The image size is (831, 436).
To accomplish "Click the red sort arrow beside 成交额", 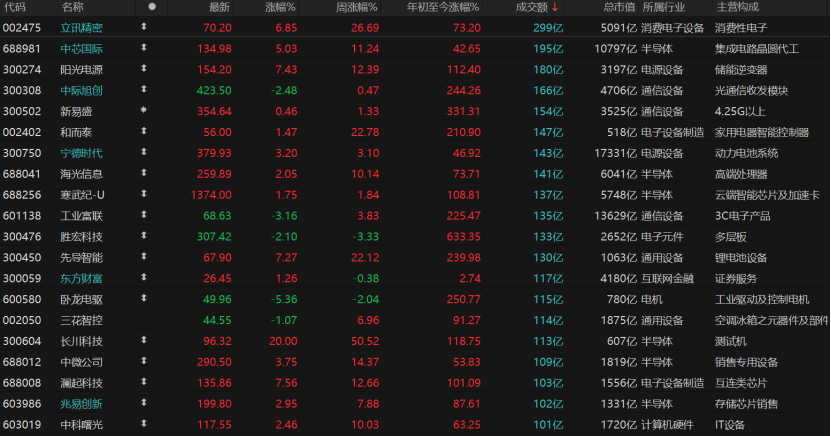I will (555, 7).
